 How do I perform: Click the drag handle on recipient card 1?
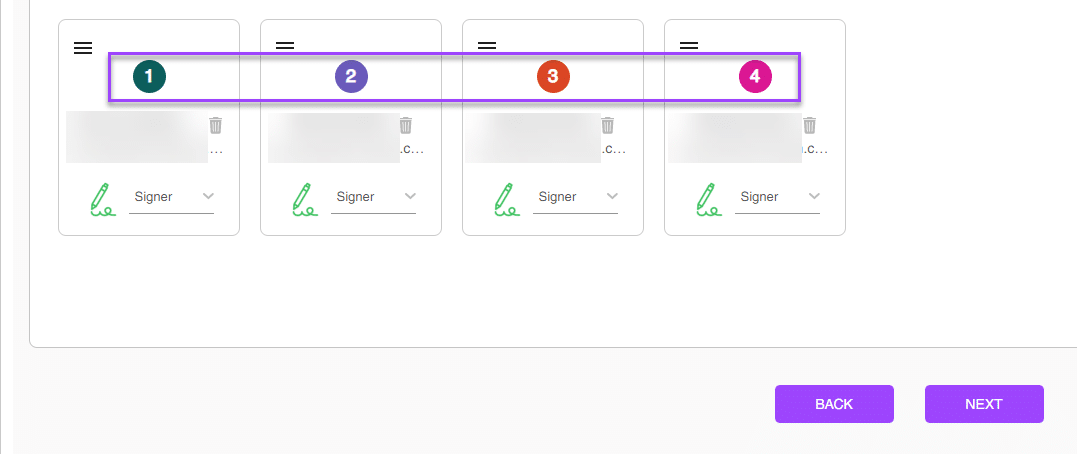(x=83, y=48)
